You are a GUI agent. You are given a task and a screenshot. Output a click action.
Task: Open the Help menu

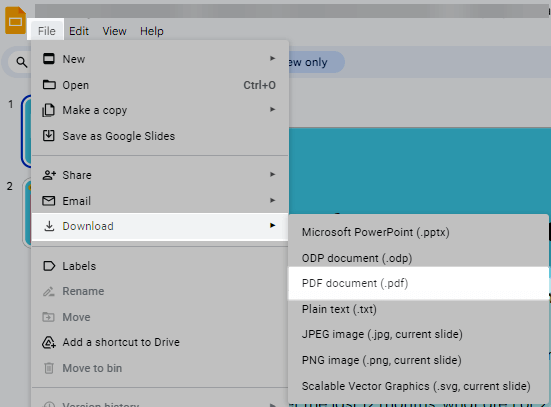click(151, 31)
